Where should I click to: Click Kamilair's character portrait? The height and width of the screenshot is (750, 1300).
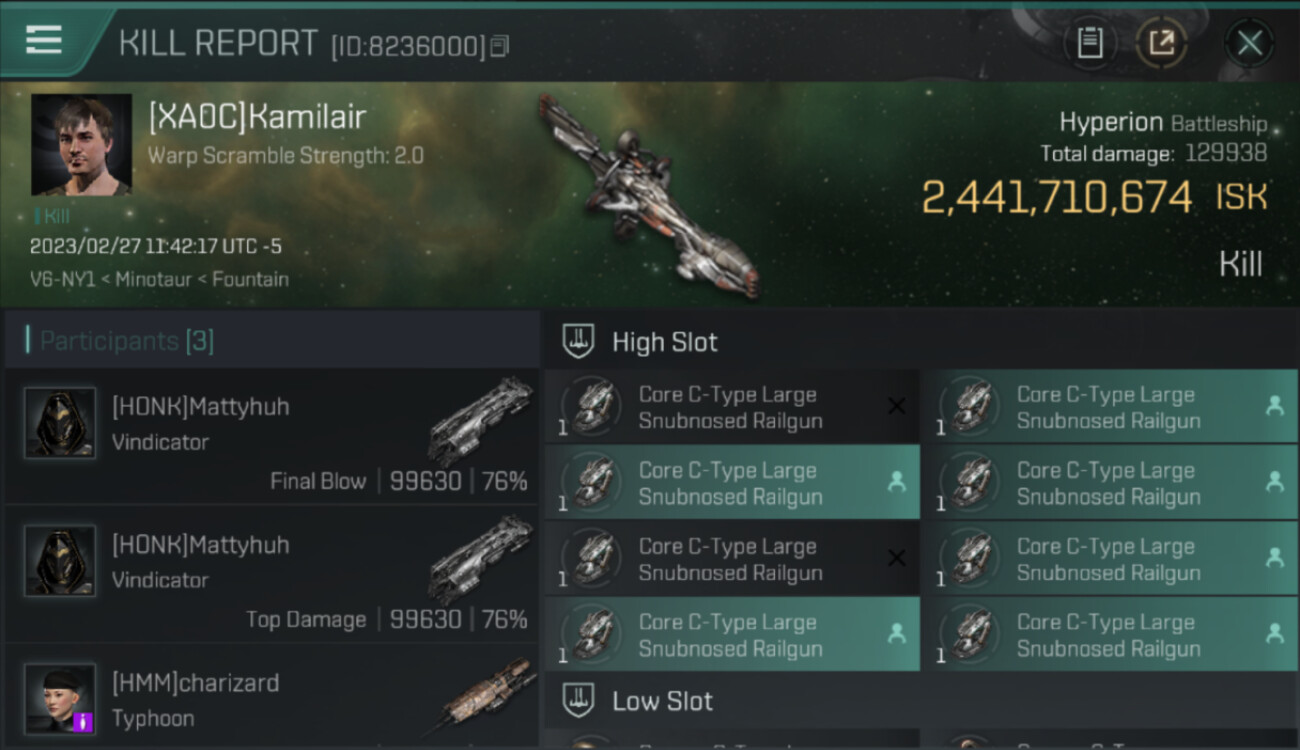pos(82,145)
